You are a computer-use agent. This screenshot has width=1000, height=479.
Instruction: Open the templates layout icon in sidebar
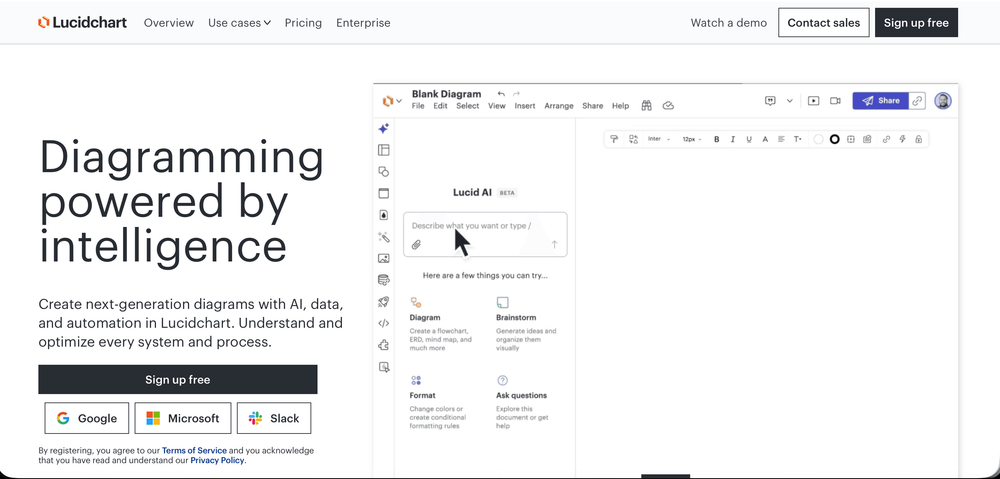click(x=383, y=150)
